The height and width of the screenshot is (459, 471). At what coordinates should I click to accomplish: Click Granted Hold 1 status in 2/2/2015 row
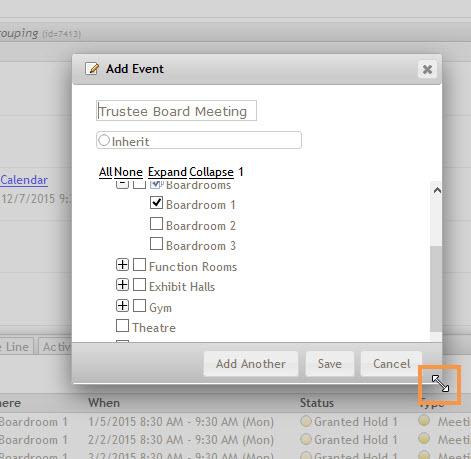coord(356,440)
